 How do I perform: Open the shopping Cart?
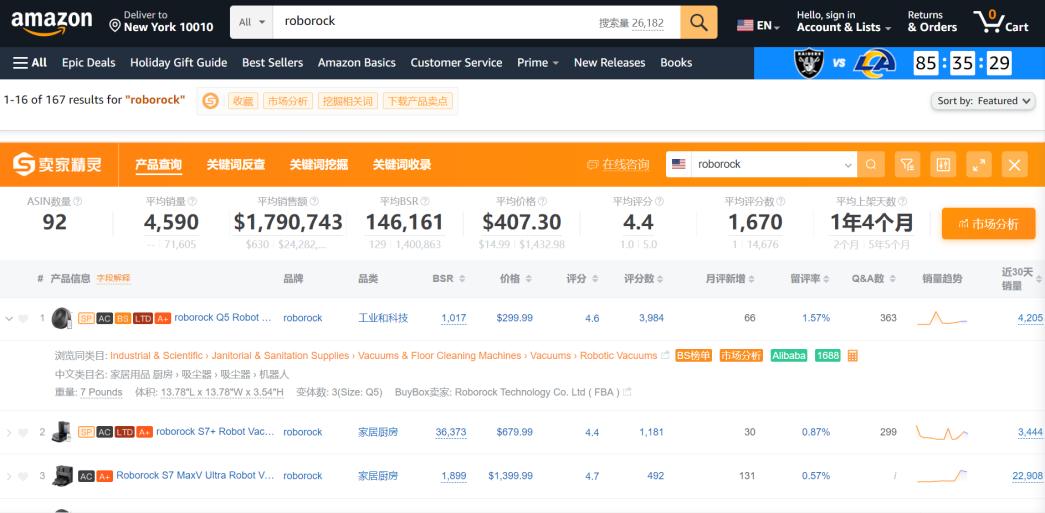[x=1001, y=22]
